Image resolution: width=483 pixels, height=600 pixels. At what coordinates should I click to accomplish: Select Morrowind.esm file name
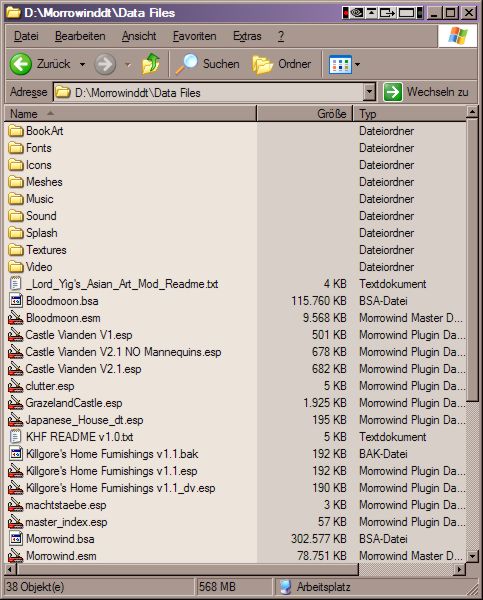[x=61, y=556]
